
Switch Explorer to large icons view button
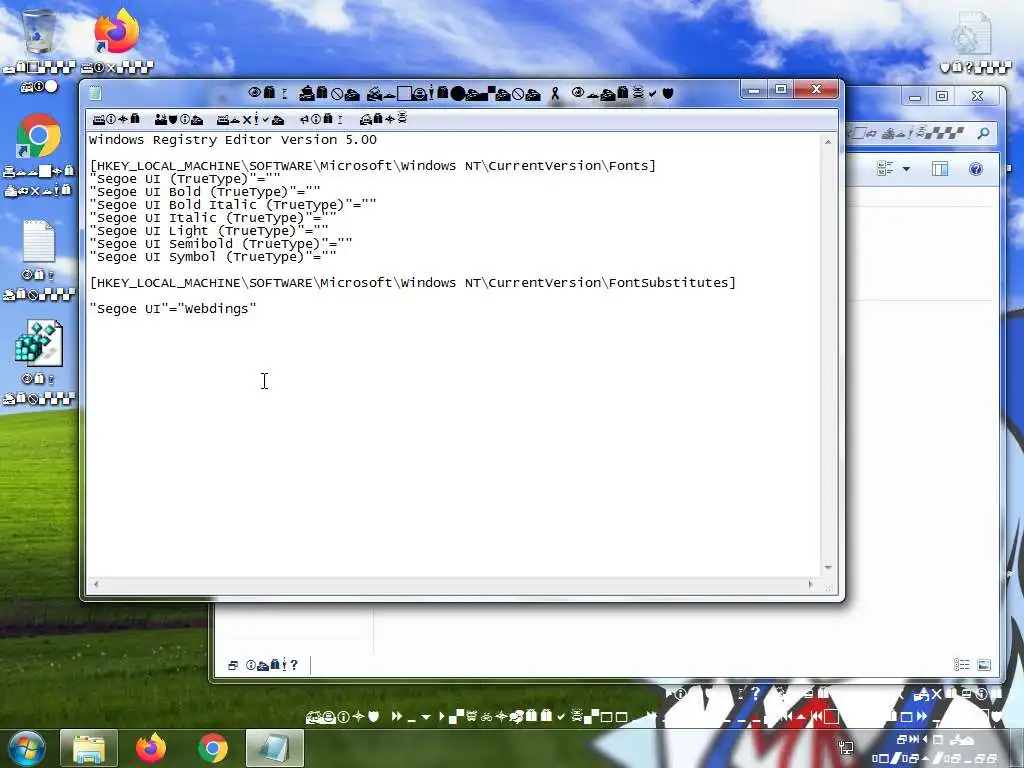point(984,665)
